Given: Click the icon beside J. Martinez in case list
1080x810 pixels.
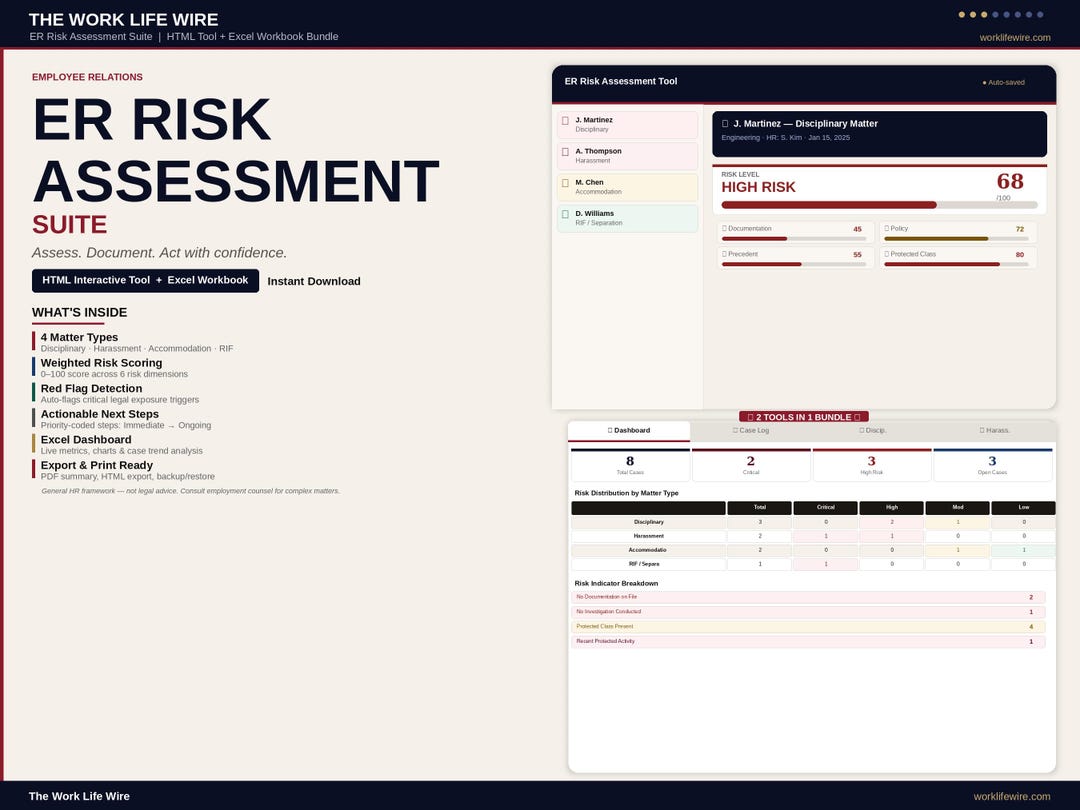Looking at the screenshot, I should [x=565, y=121].
